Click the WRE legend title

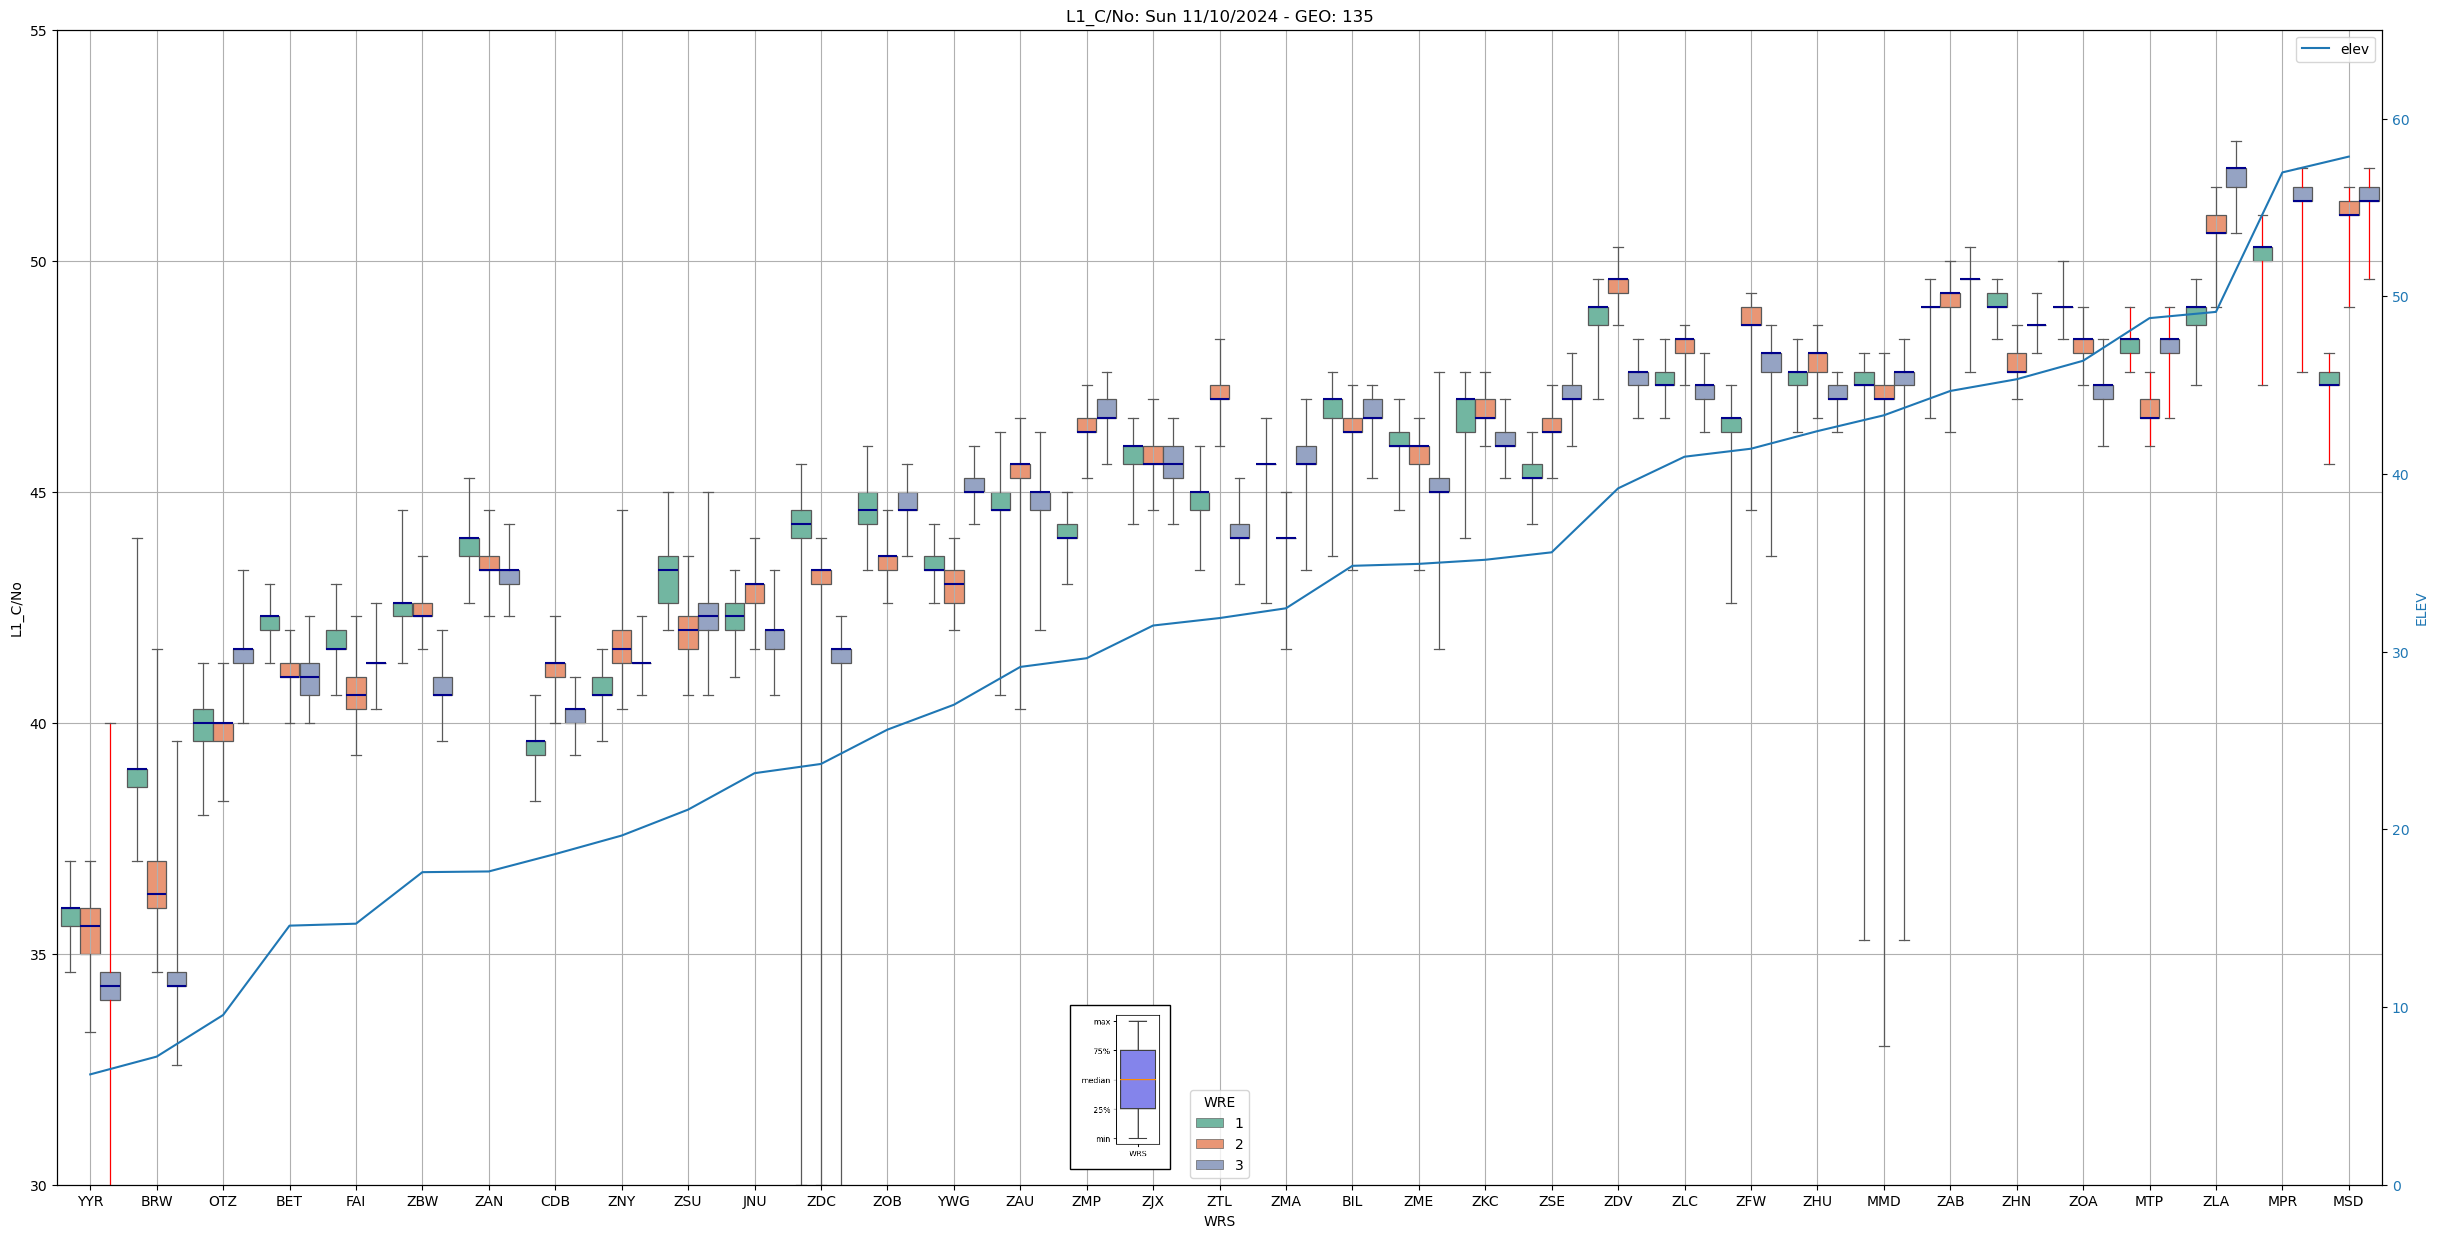(x=1219, y=1102)
